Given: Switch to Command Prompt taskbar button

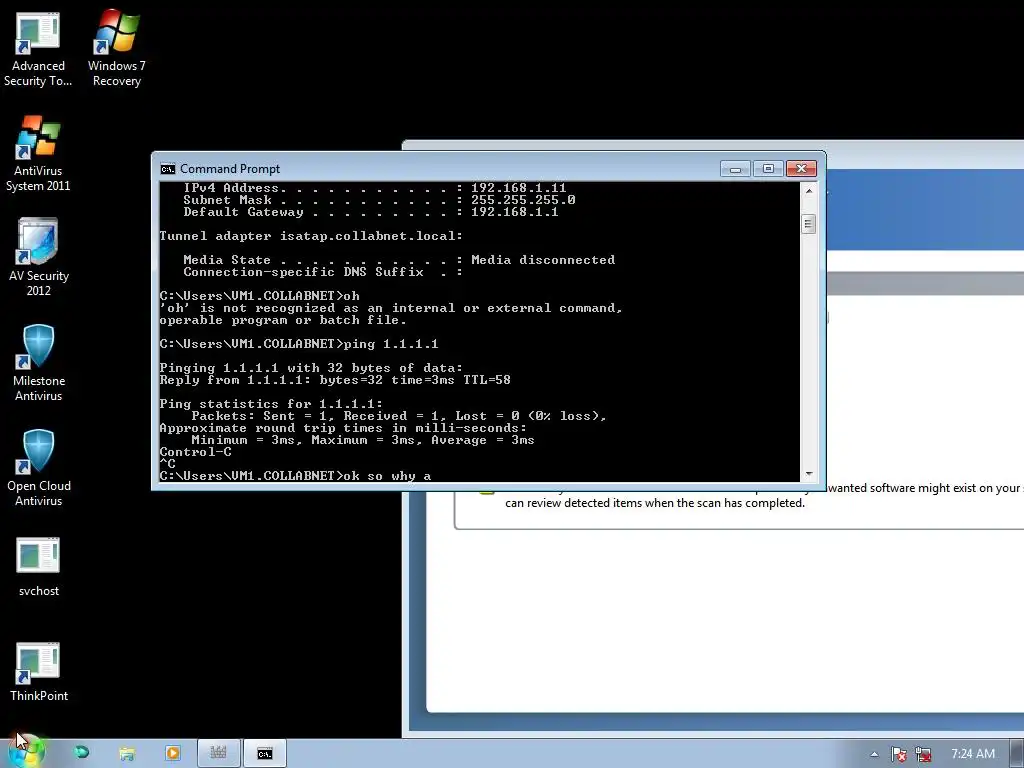Looking at the screenshot, I should tap(264, 754).
